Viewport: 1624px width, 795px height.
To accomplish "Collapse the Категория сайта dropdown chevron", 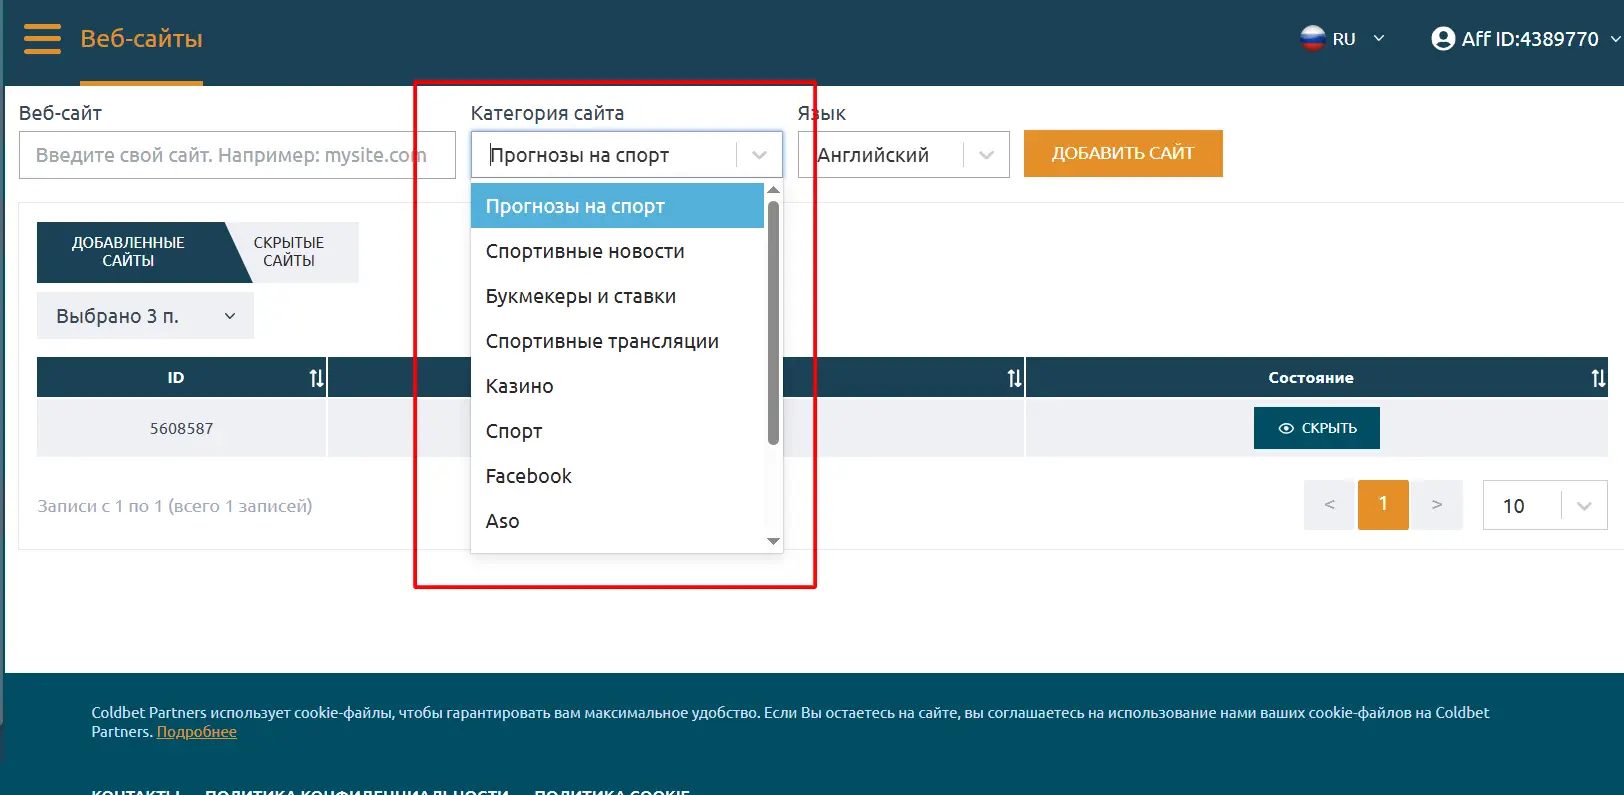I will tap(759, 155).
